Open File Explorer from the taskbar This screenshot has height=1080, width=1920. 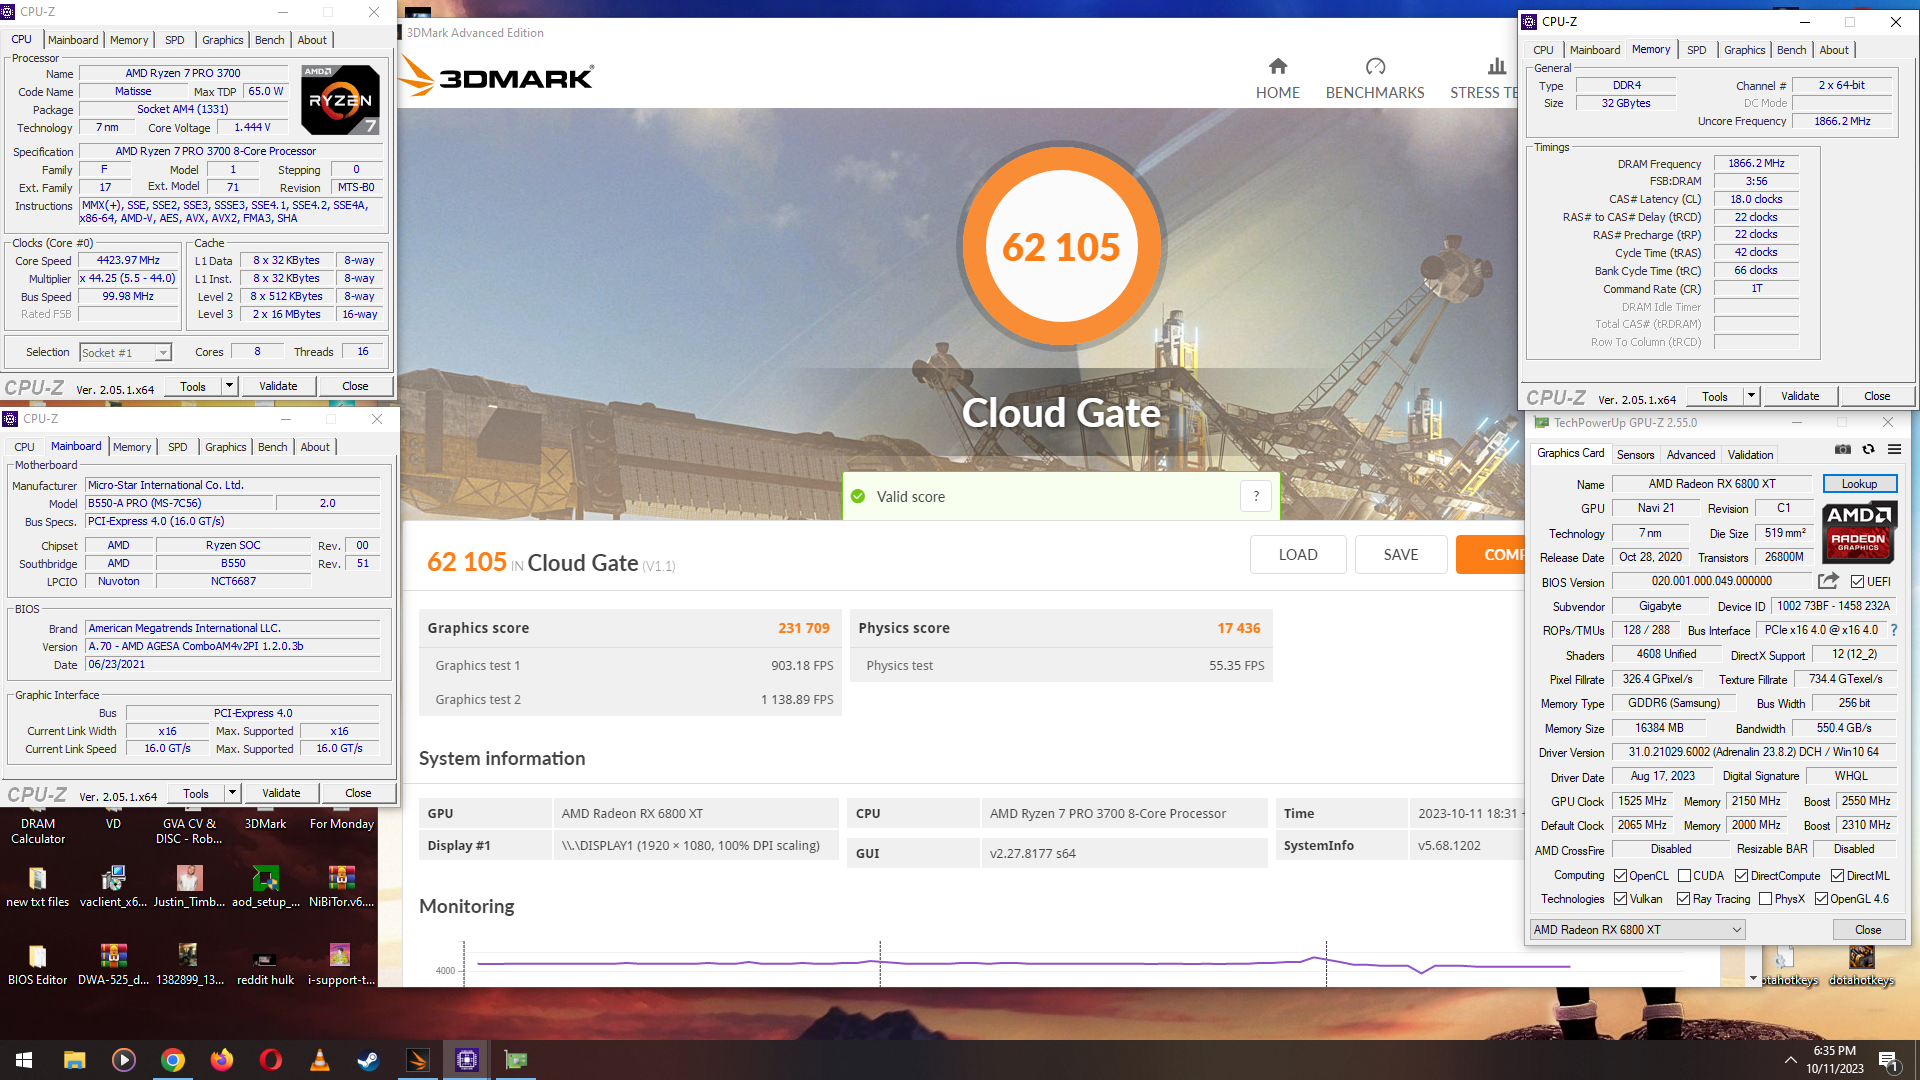click(x=75, y=1060)
